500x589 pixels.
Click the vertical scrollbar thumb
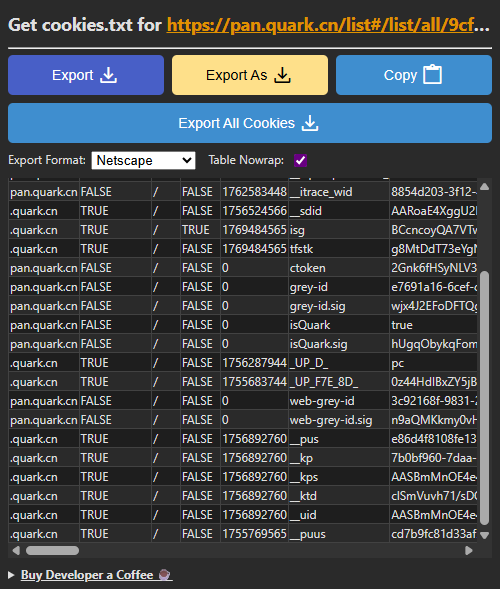[485, 397]
